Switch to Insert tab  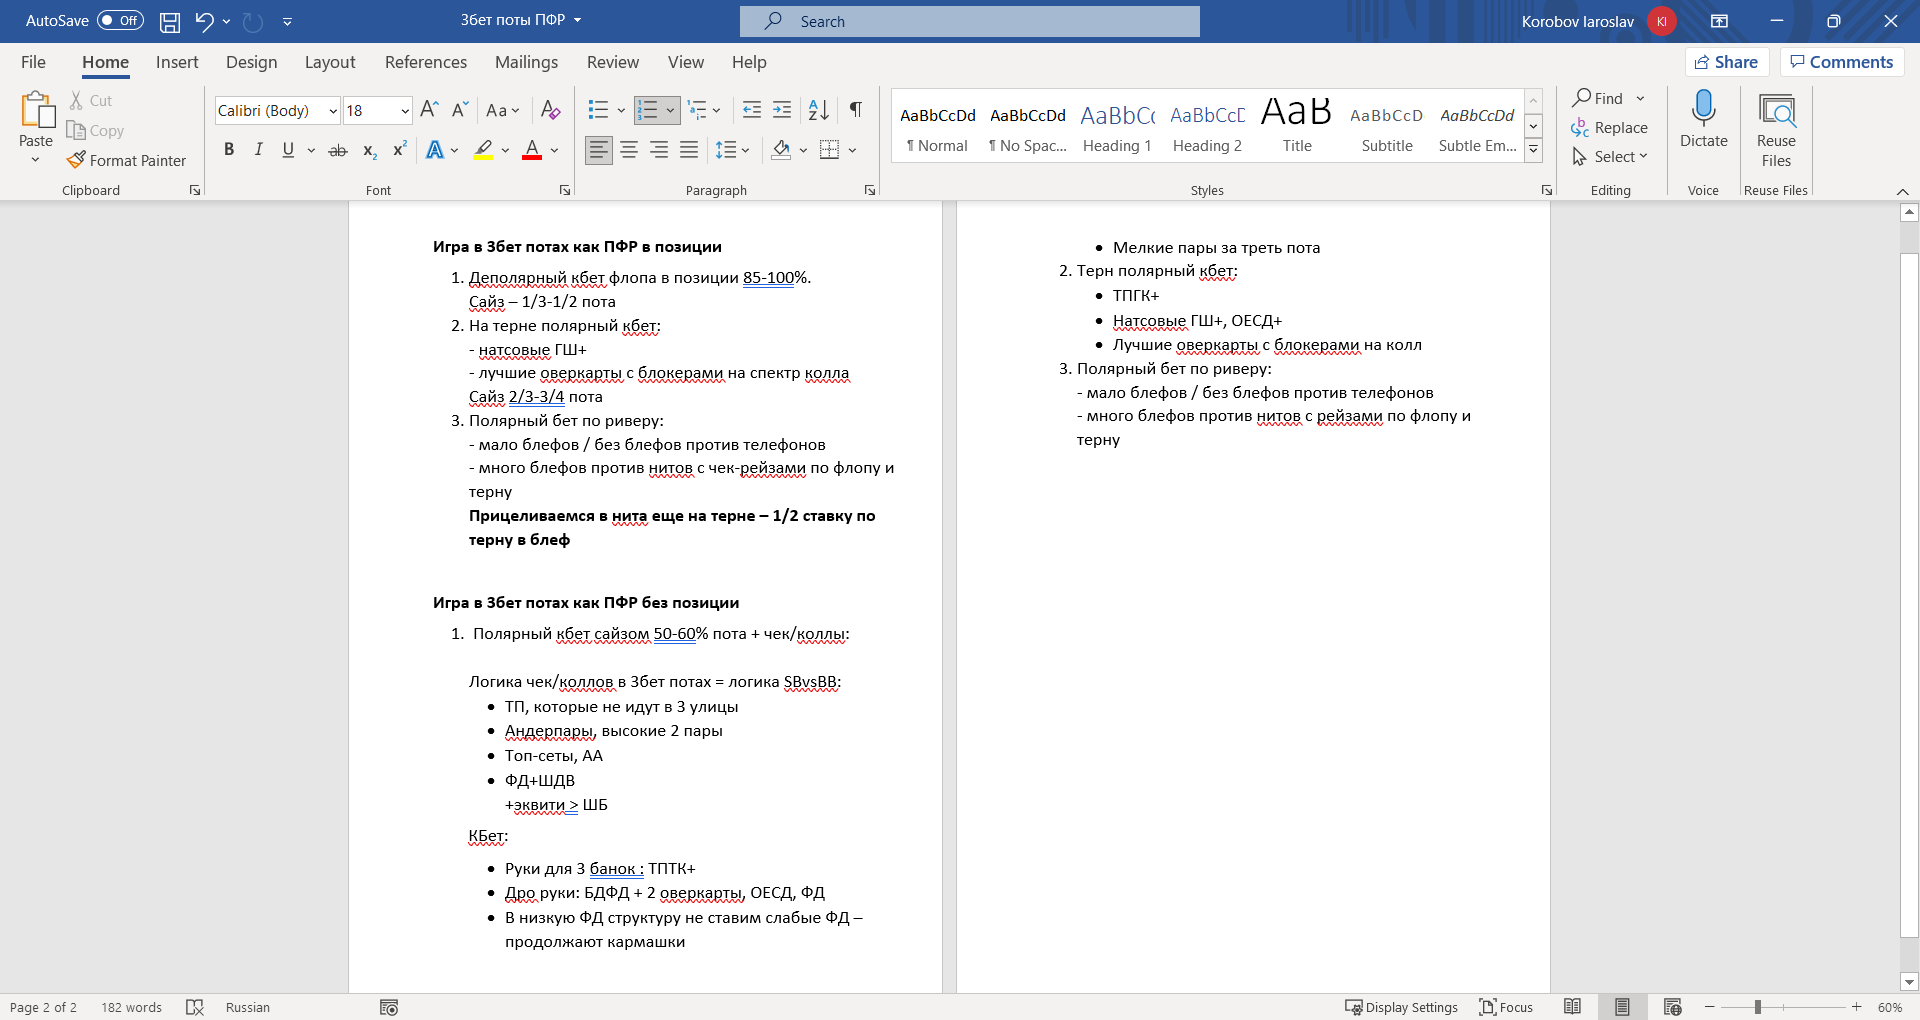[x=177, y=62]
